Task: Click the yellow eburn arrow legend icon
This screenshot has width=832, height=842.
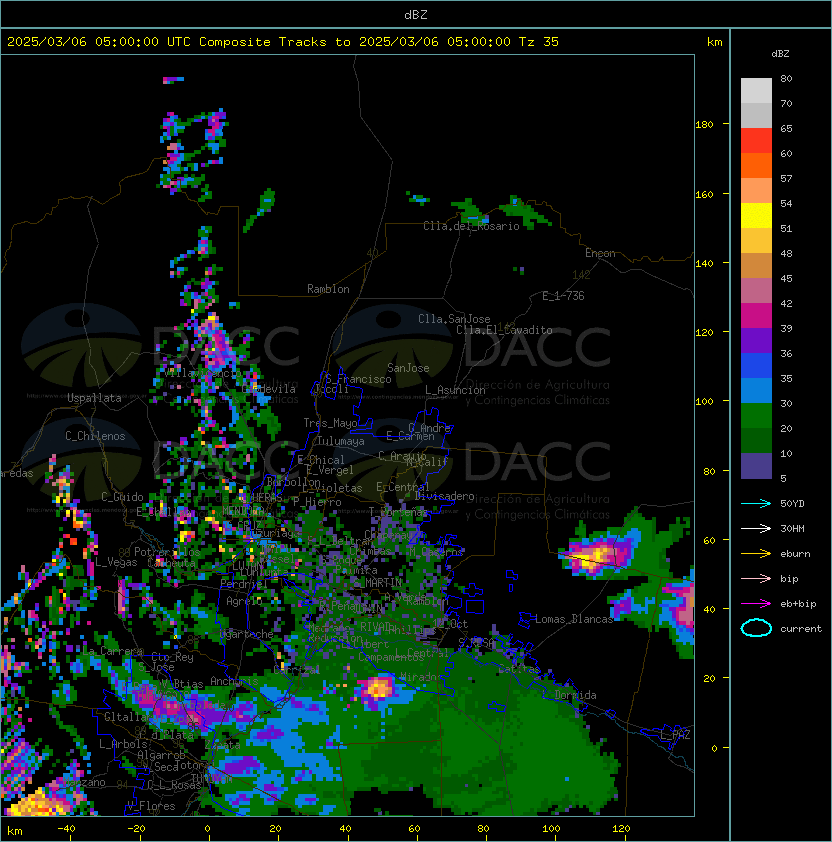Action: pos(756,554)
